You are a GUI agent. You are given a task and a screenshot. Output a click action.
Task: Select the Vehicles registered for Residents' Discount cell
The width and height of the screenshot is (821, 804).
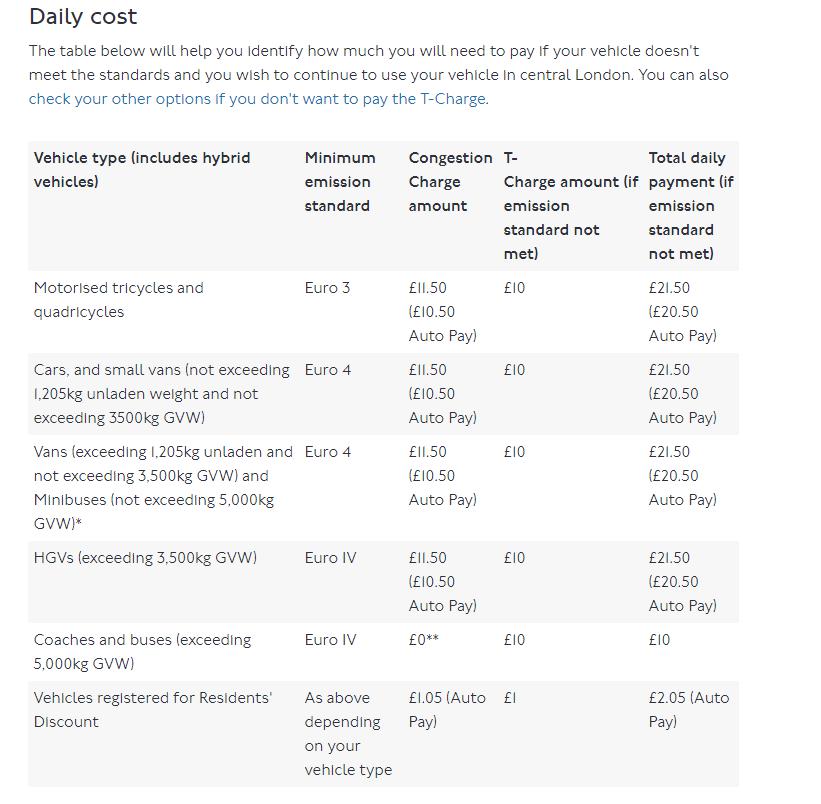[x=153, y=710]
